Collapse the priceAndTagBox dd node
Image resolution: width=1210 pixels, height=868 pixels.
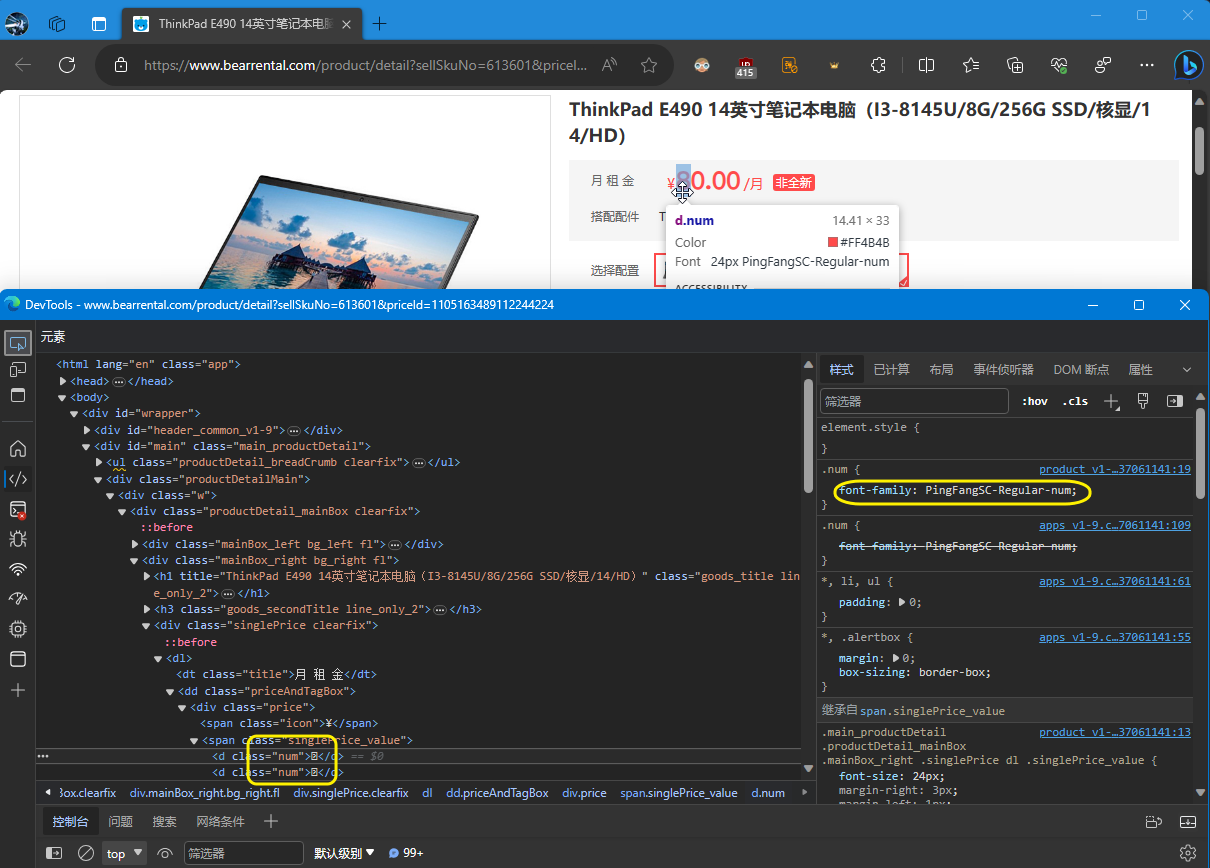pyautogui.click(x=170, y=691)
